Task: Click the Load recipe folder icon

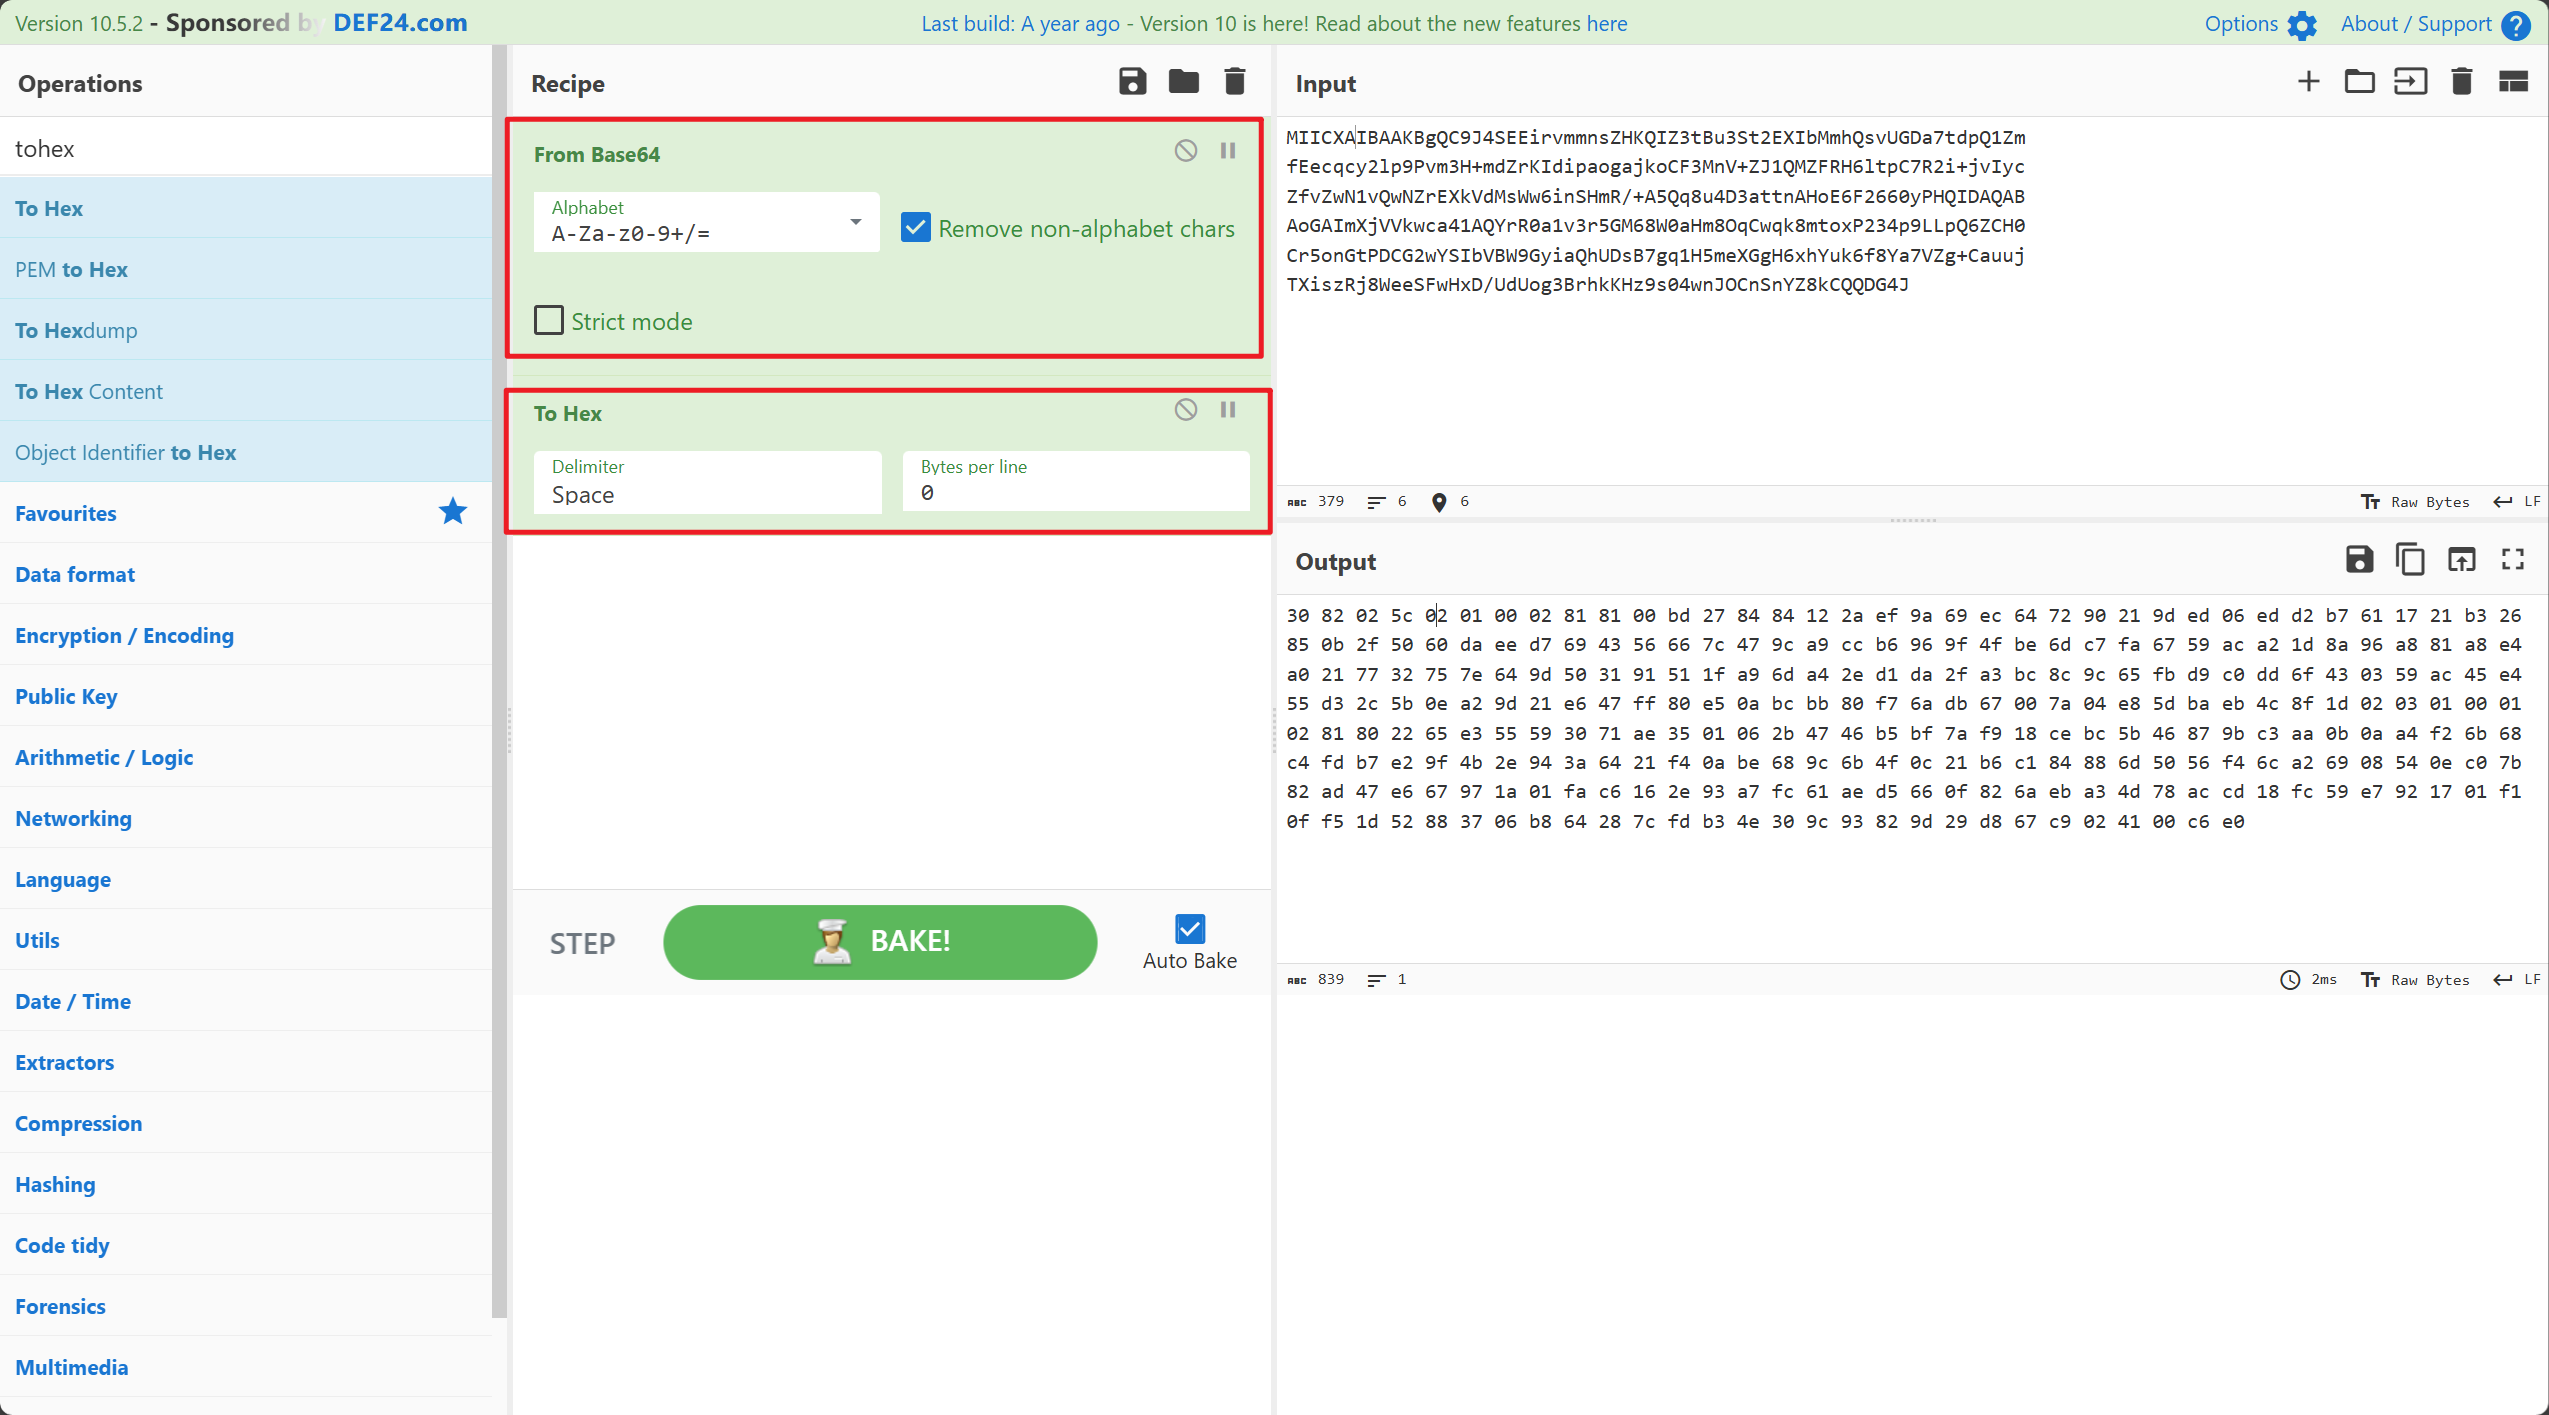Action: click(x=1183, y=82)
